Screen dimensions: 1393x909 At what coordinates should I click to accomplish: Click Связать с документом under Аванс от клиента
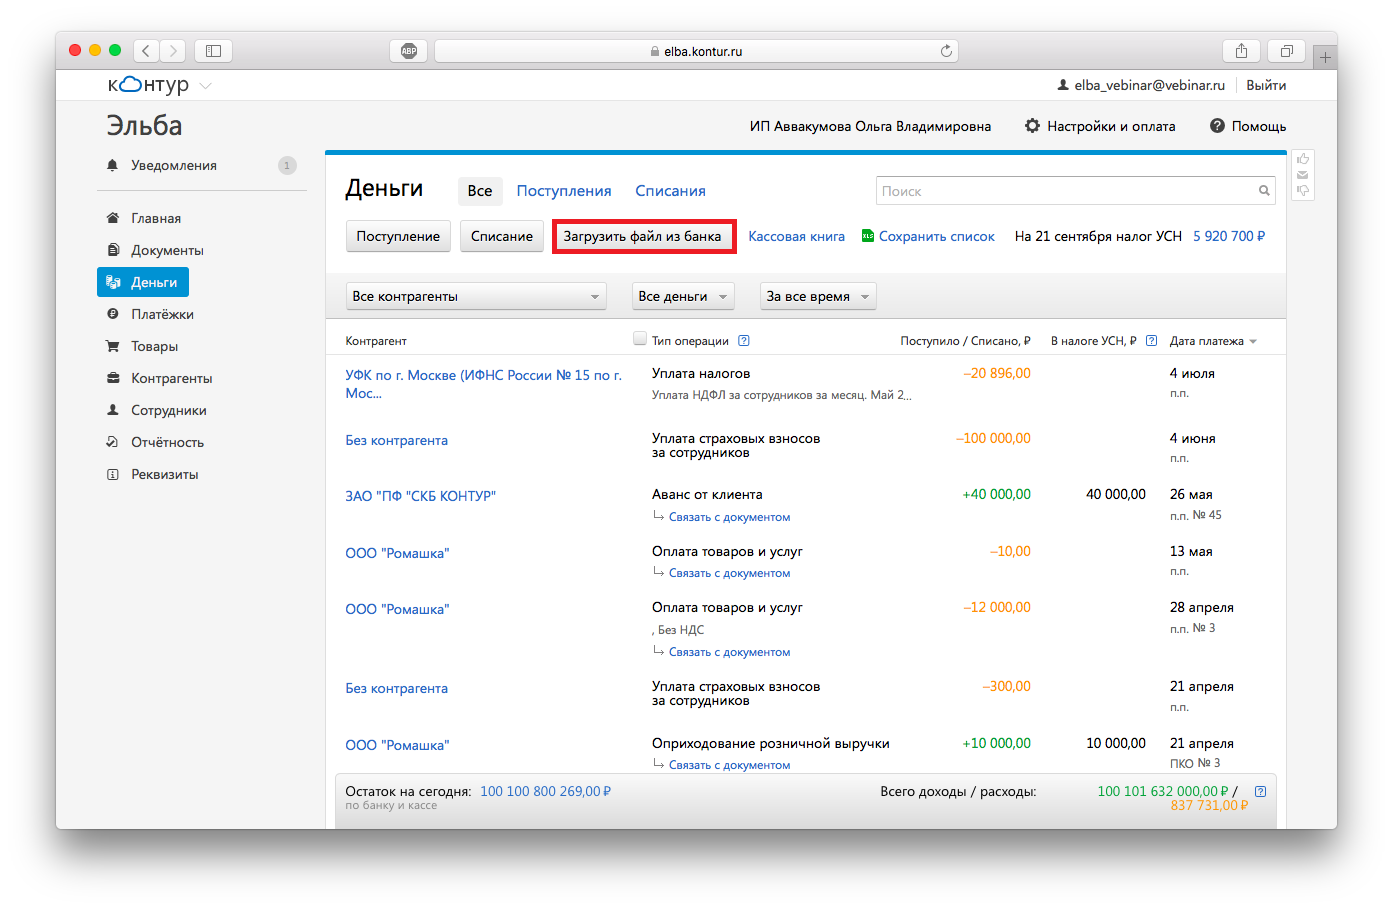(x=729, y=517)
